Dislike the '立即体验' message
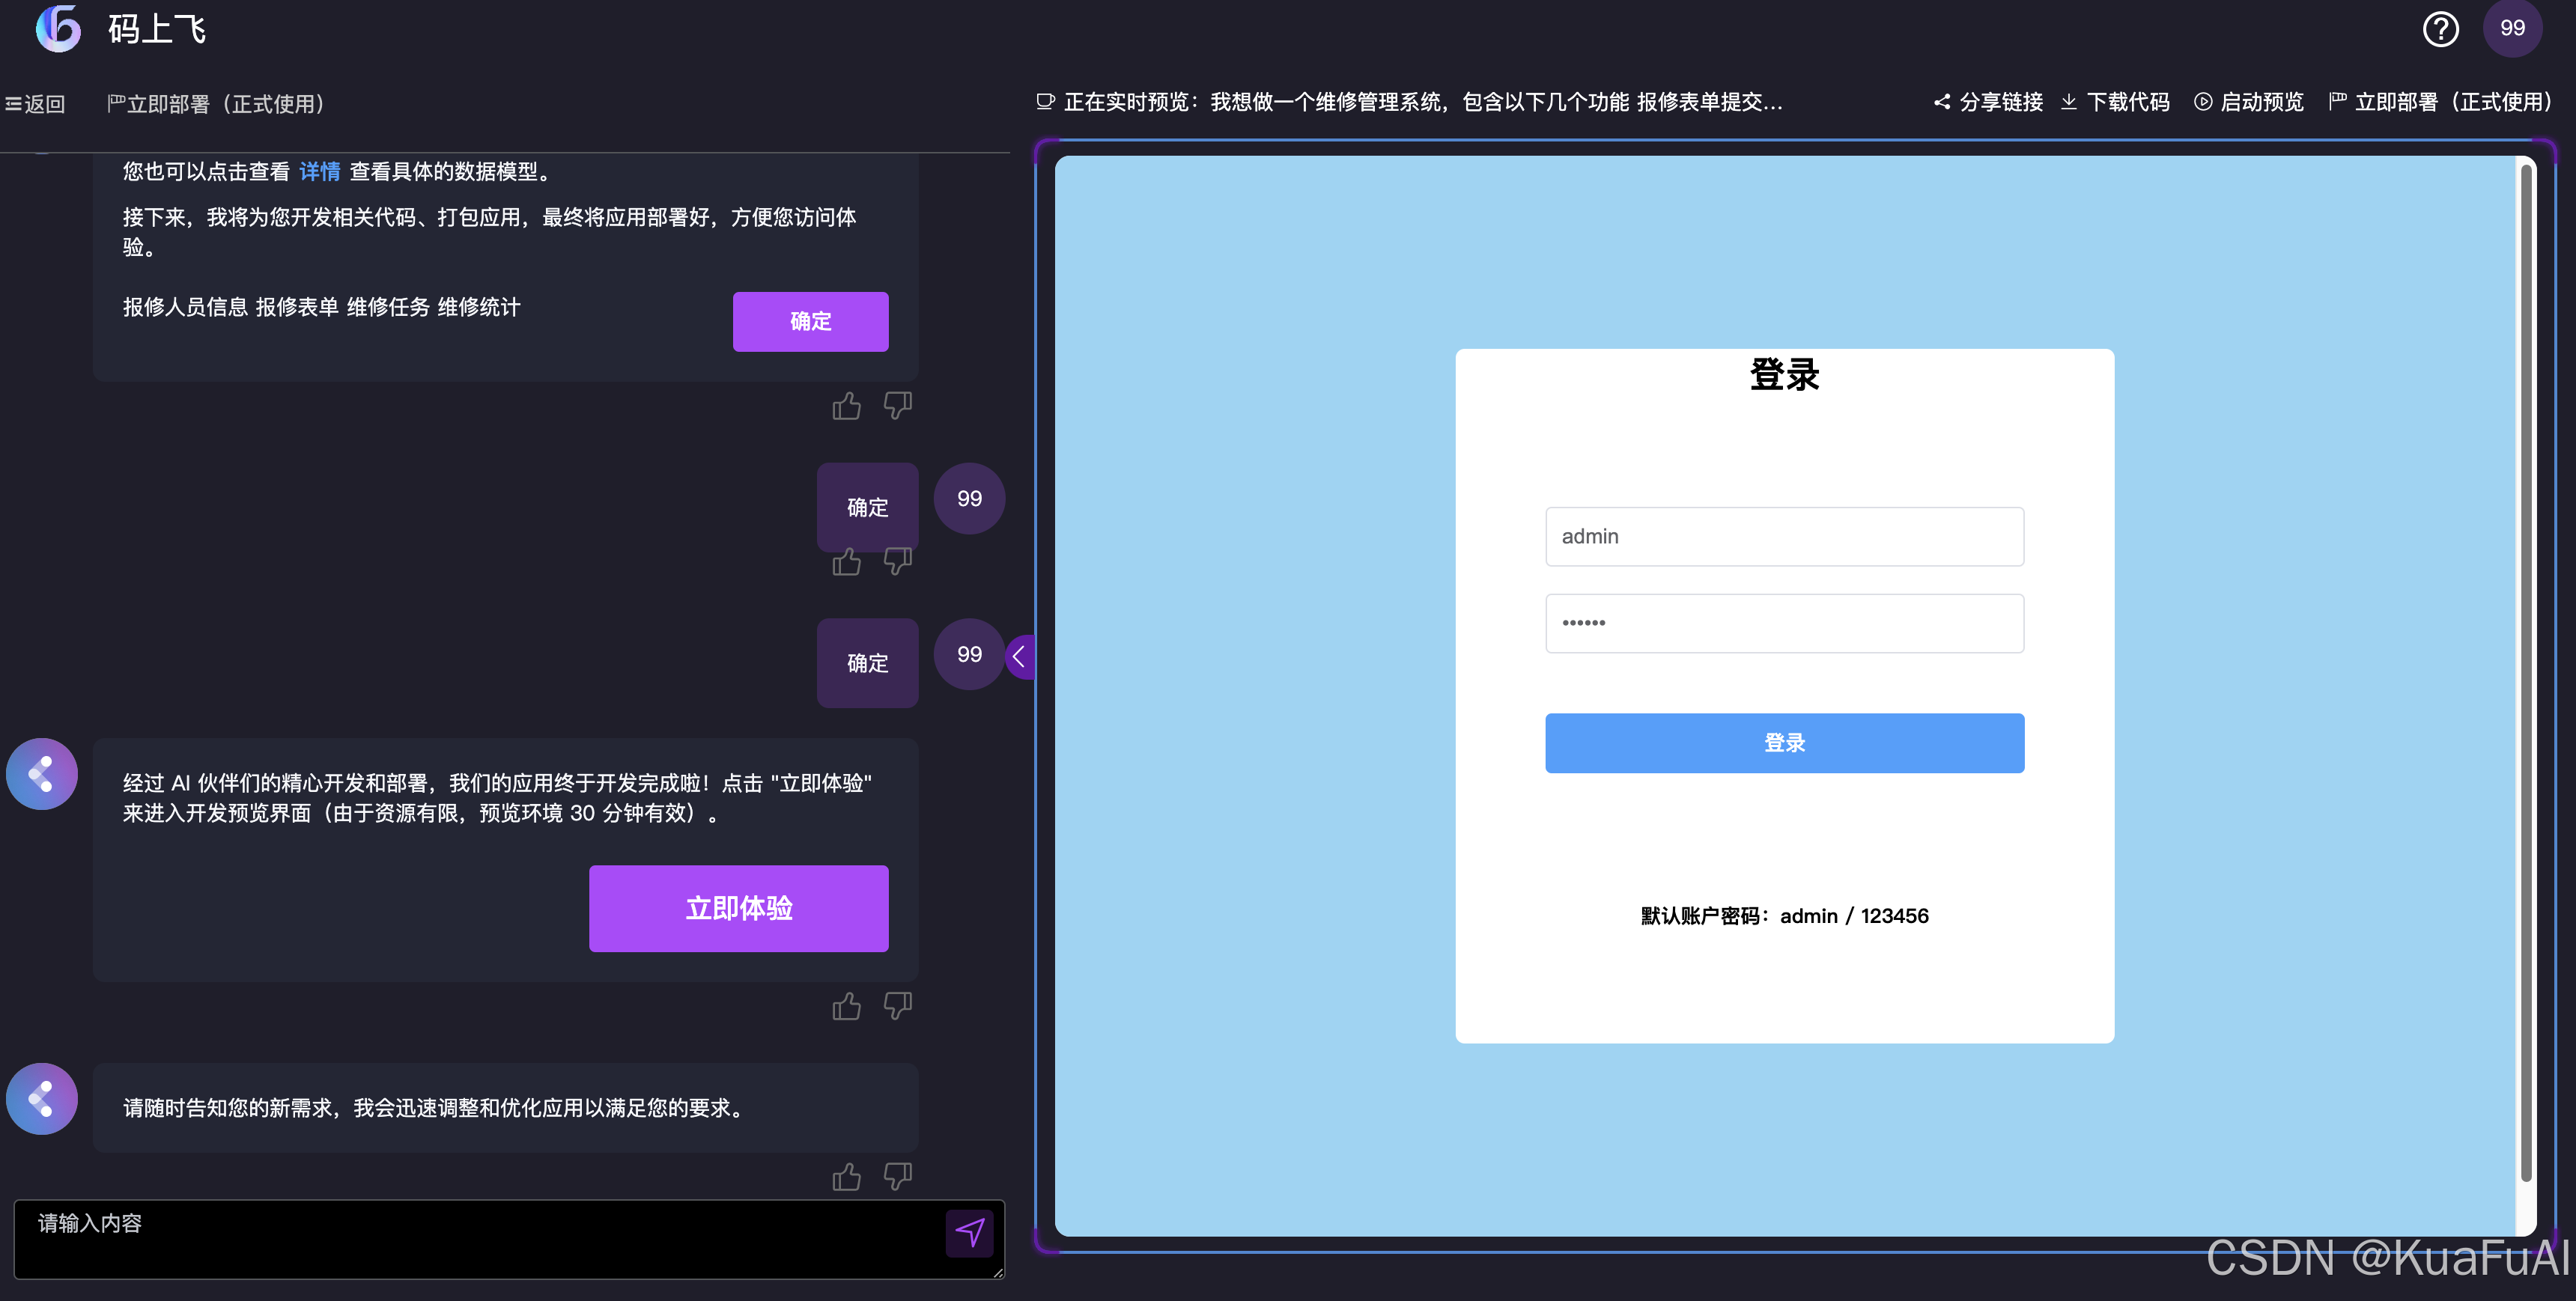 coord(897,1006)
